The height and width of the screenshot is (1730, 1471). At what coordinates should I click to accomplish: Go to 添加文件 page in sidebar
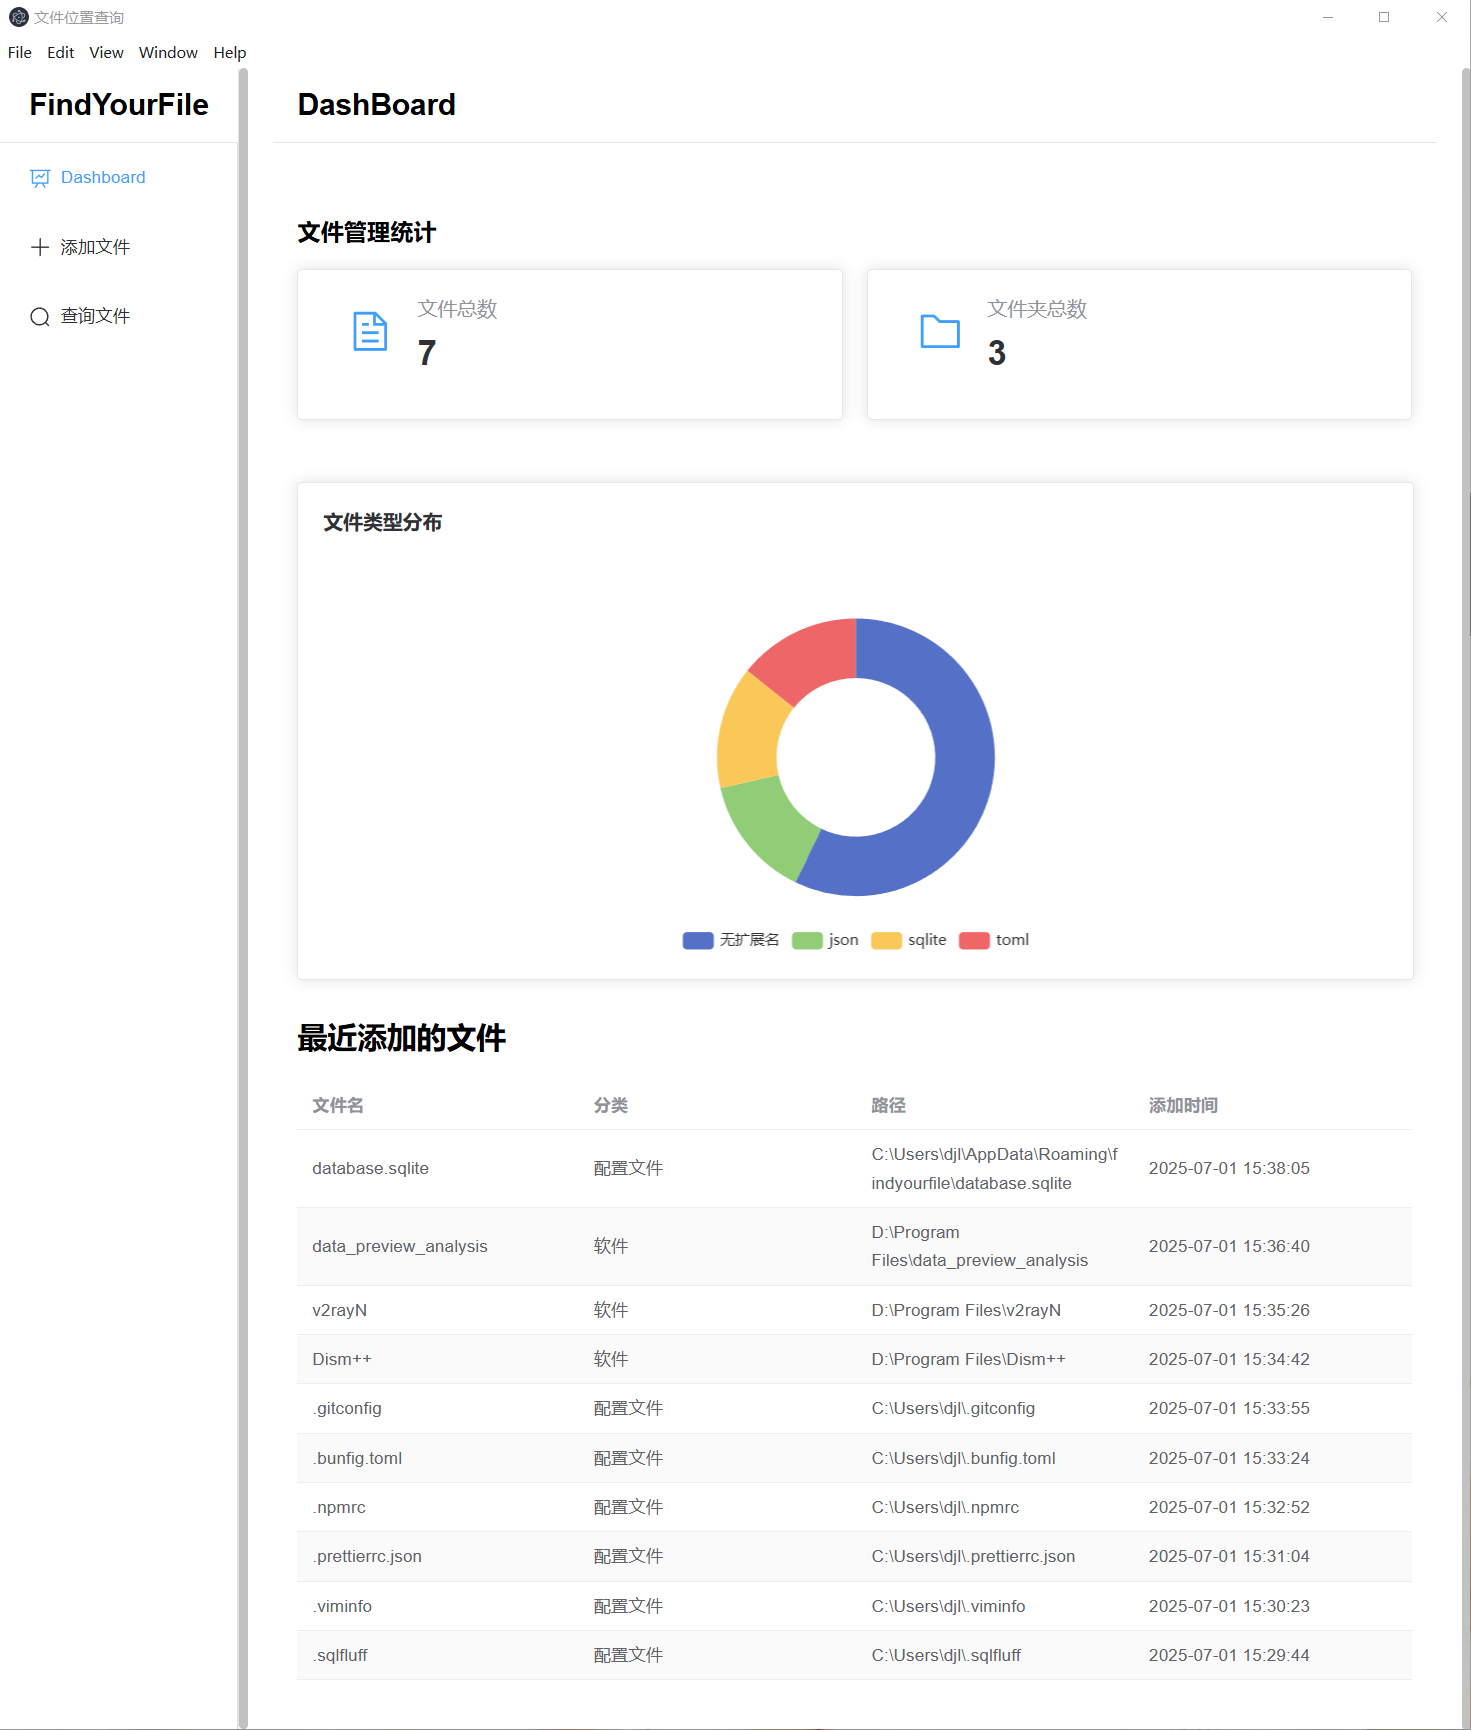[x=95, y=247]
